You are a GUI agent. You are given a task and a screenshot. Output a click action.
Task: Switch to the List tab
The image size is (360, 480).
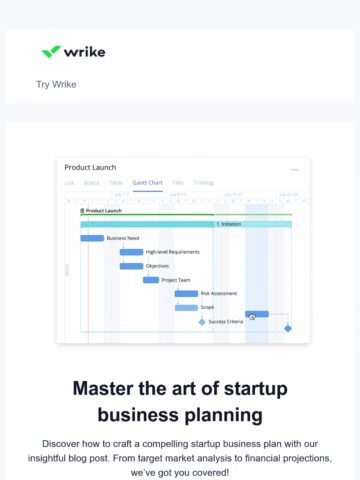[x=69, y=183]
